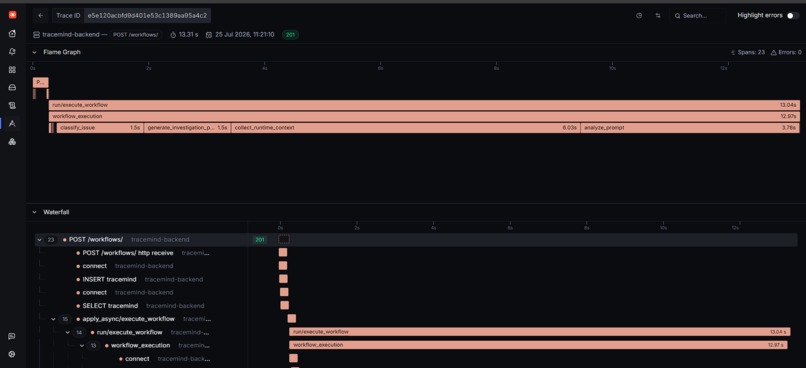Click the Errors: 0 warning indicator

(785, 52)
